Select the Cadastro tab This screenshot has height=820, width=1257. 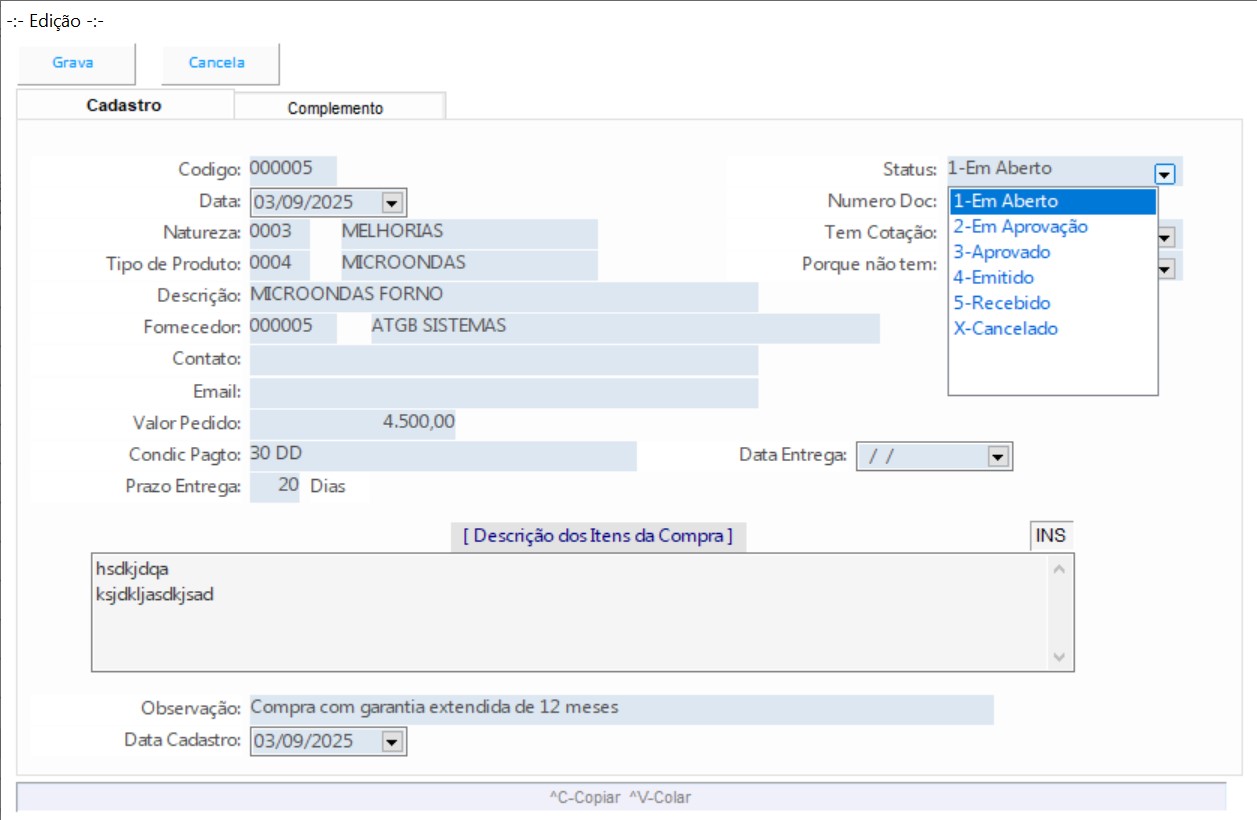[124, 105]
